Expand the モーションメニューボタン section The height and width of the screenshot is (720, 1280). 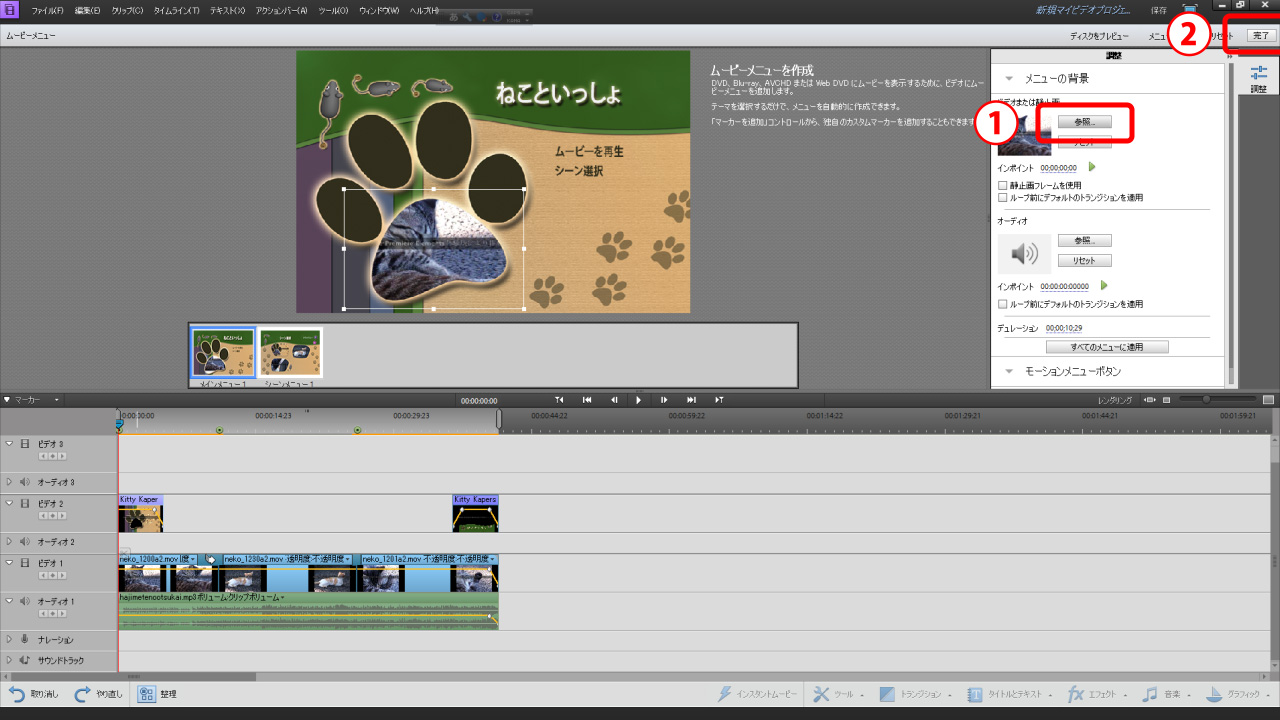point(1008,371)
